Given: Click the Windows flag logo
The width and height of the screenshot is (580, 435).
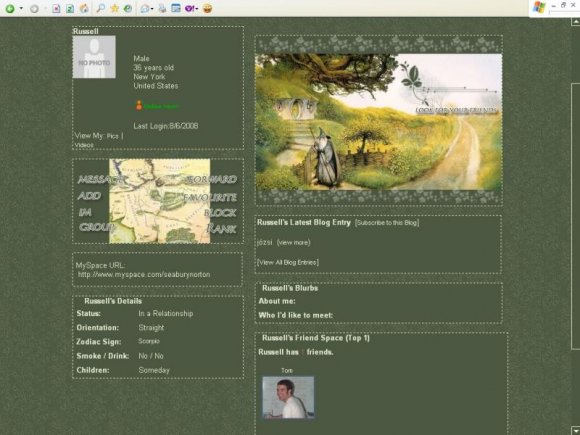Looking at the screenshot, I should coord(539,7).
